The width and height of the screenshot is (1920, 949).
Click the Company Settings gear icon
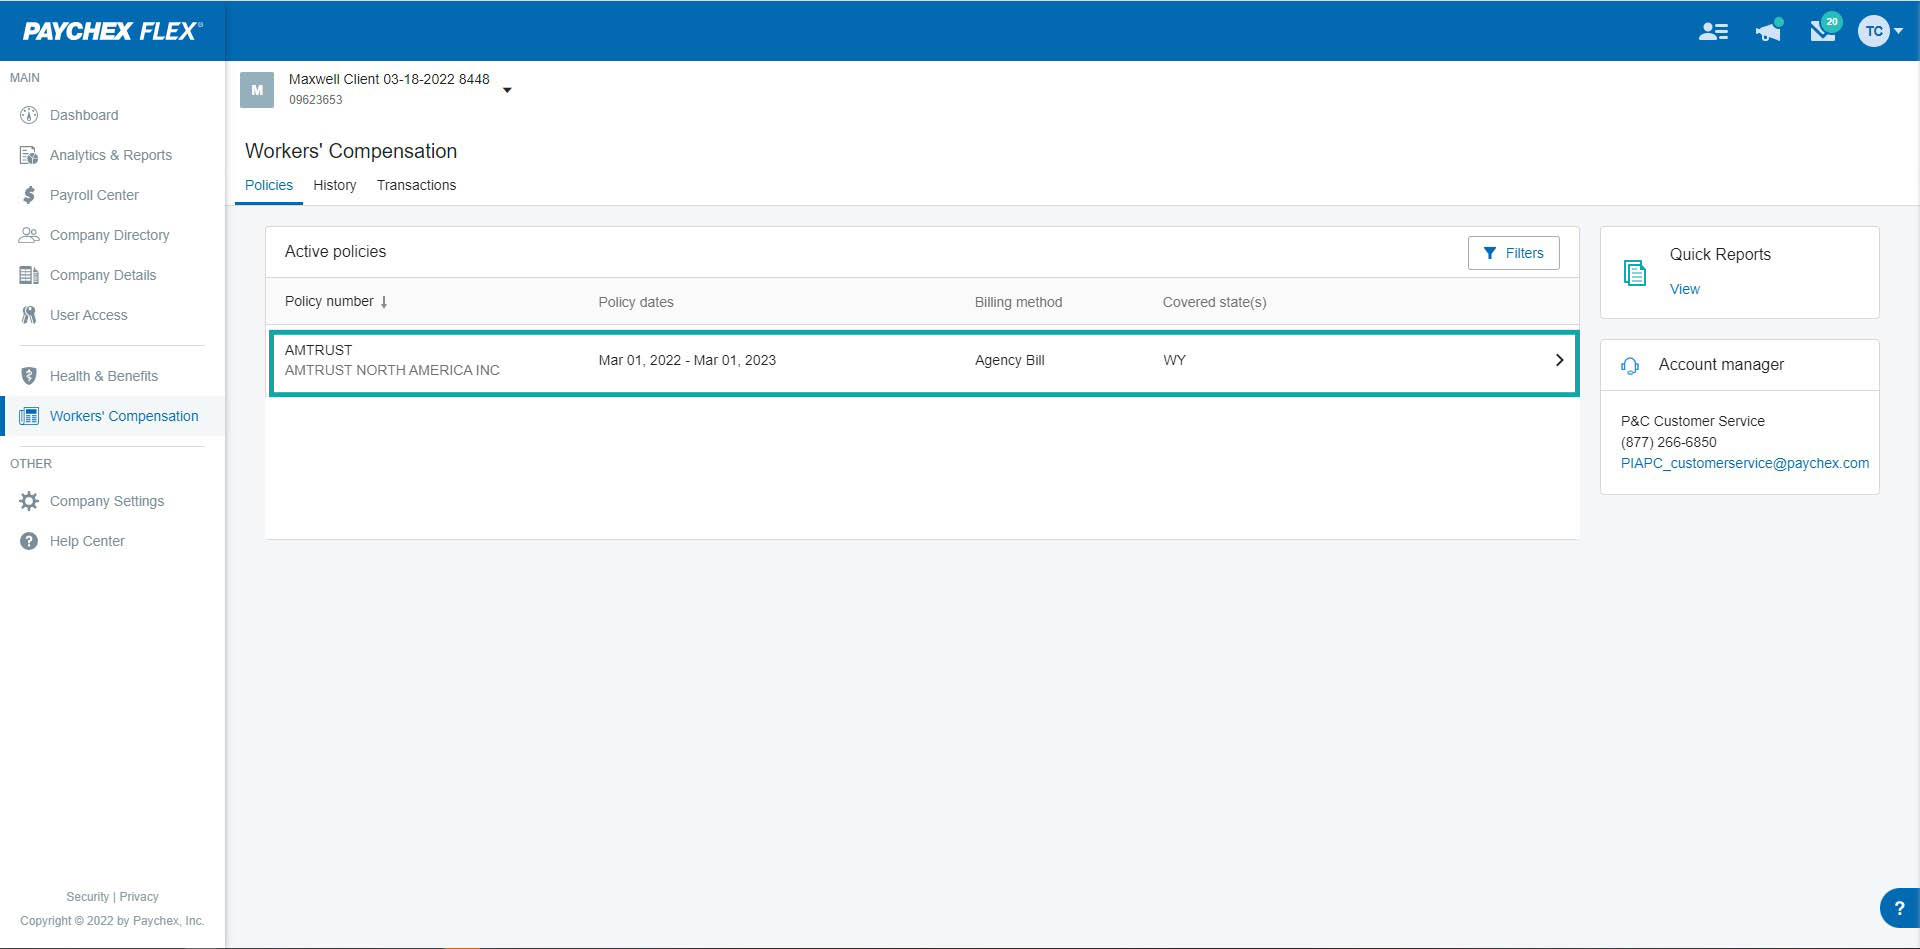pos(29,501)
